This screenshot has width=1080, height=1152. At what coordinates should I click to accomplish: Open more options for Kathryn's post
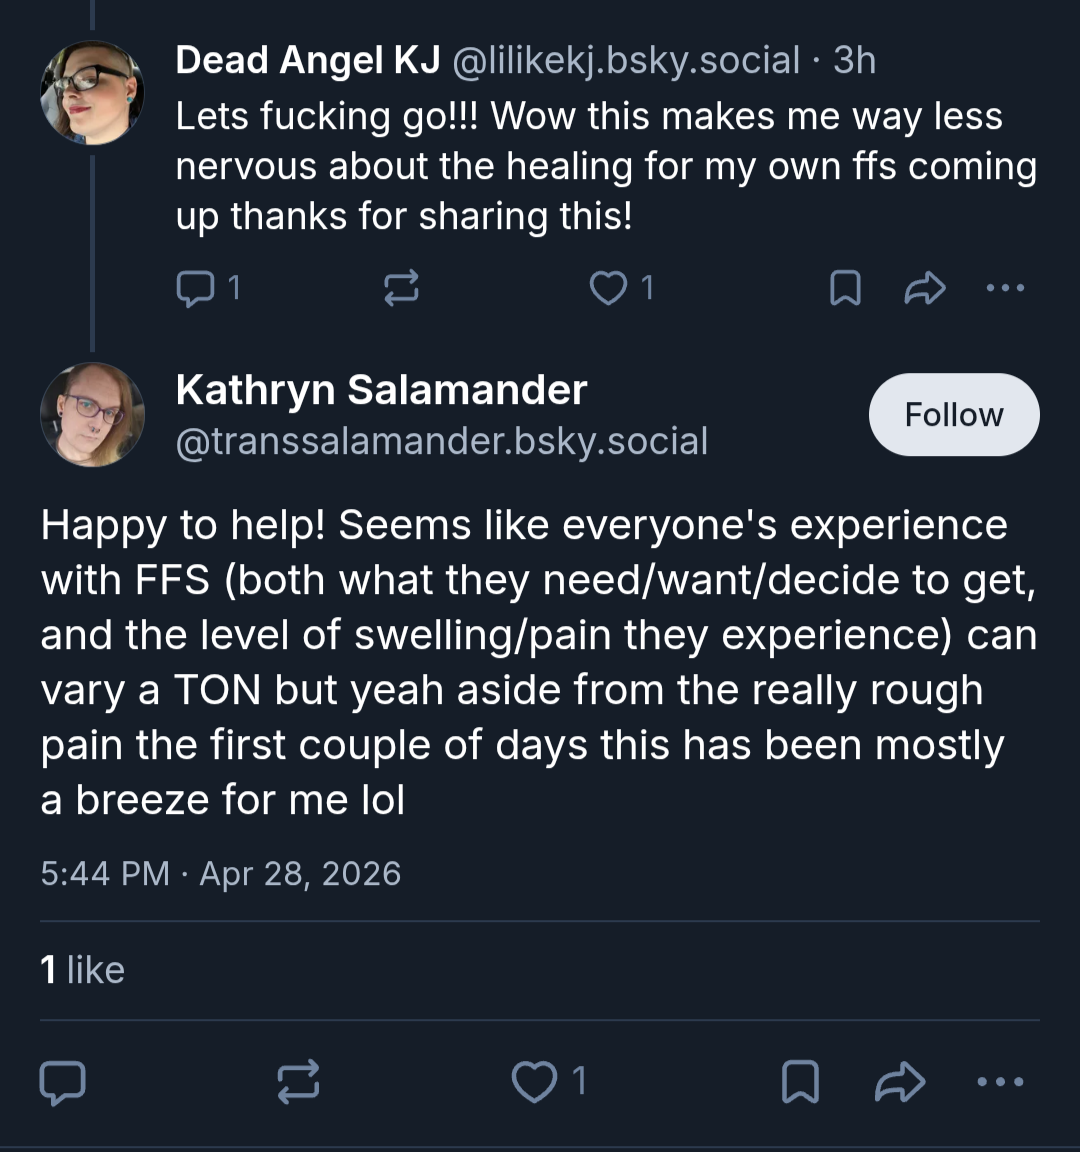1001,1081
